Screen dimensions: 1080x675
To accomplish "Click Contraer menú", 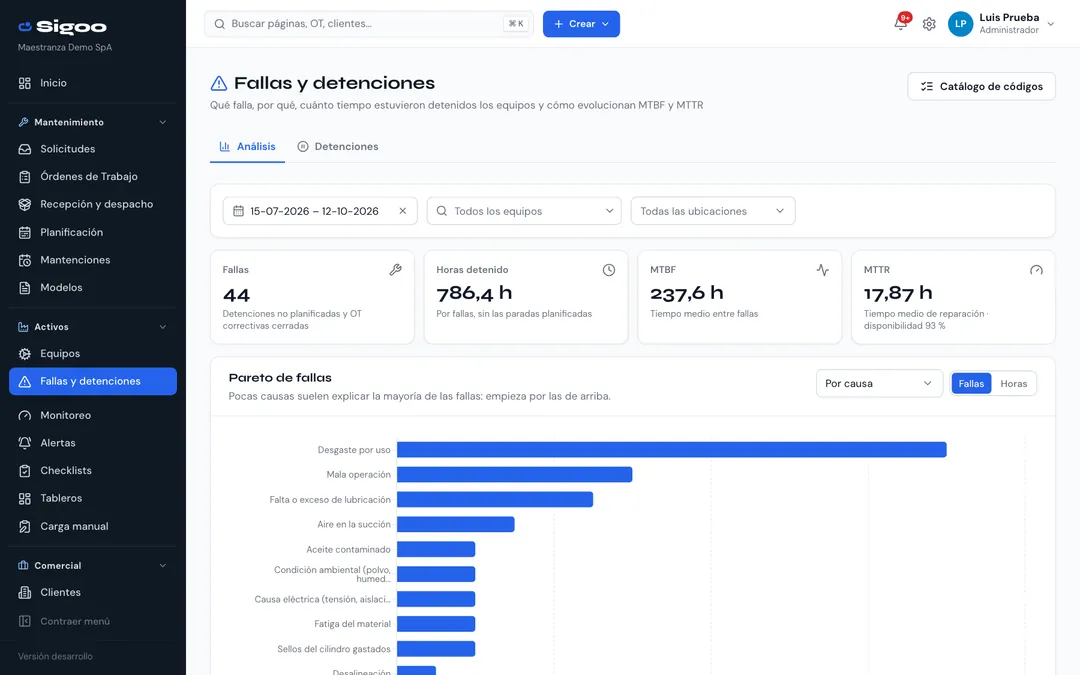I will coord(93,621).
